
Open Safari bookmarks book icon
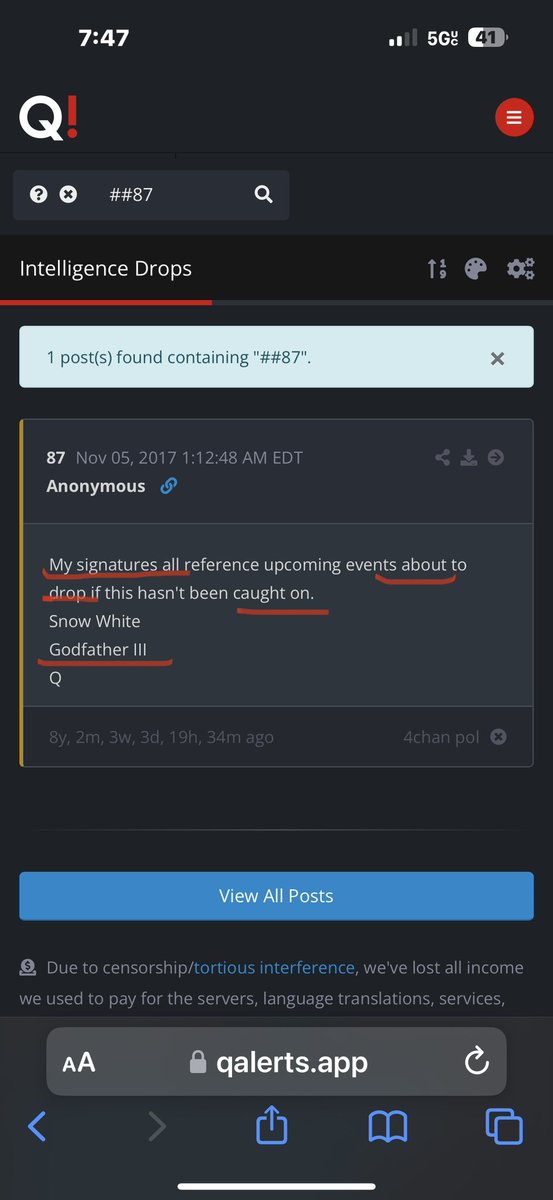pyautogui.click(x=388, y=1127)
